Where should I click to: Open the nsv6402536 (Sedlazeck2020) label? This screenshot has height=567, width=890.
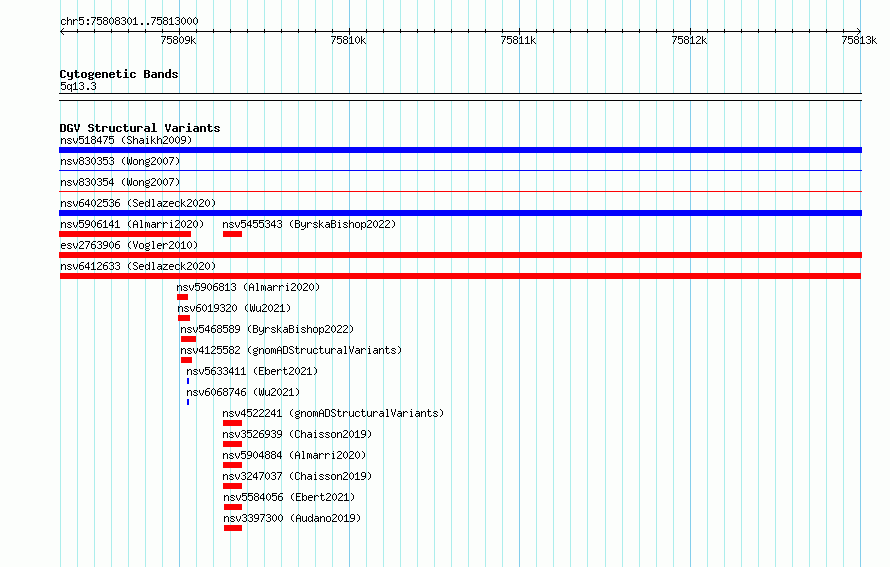138,203
